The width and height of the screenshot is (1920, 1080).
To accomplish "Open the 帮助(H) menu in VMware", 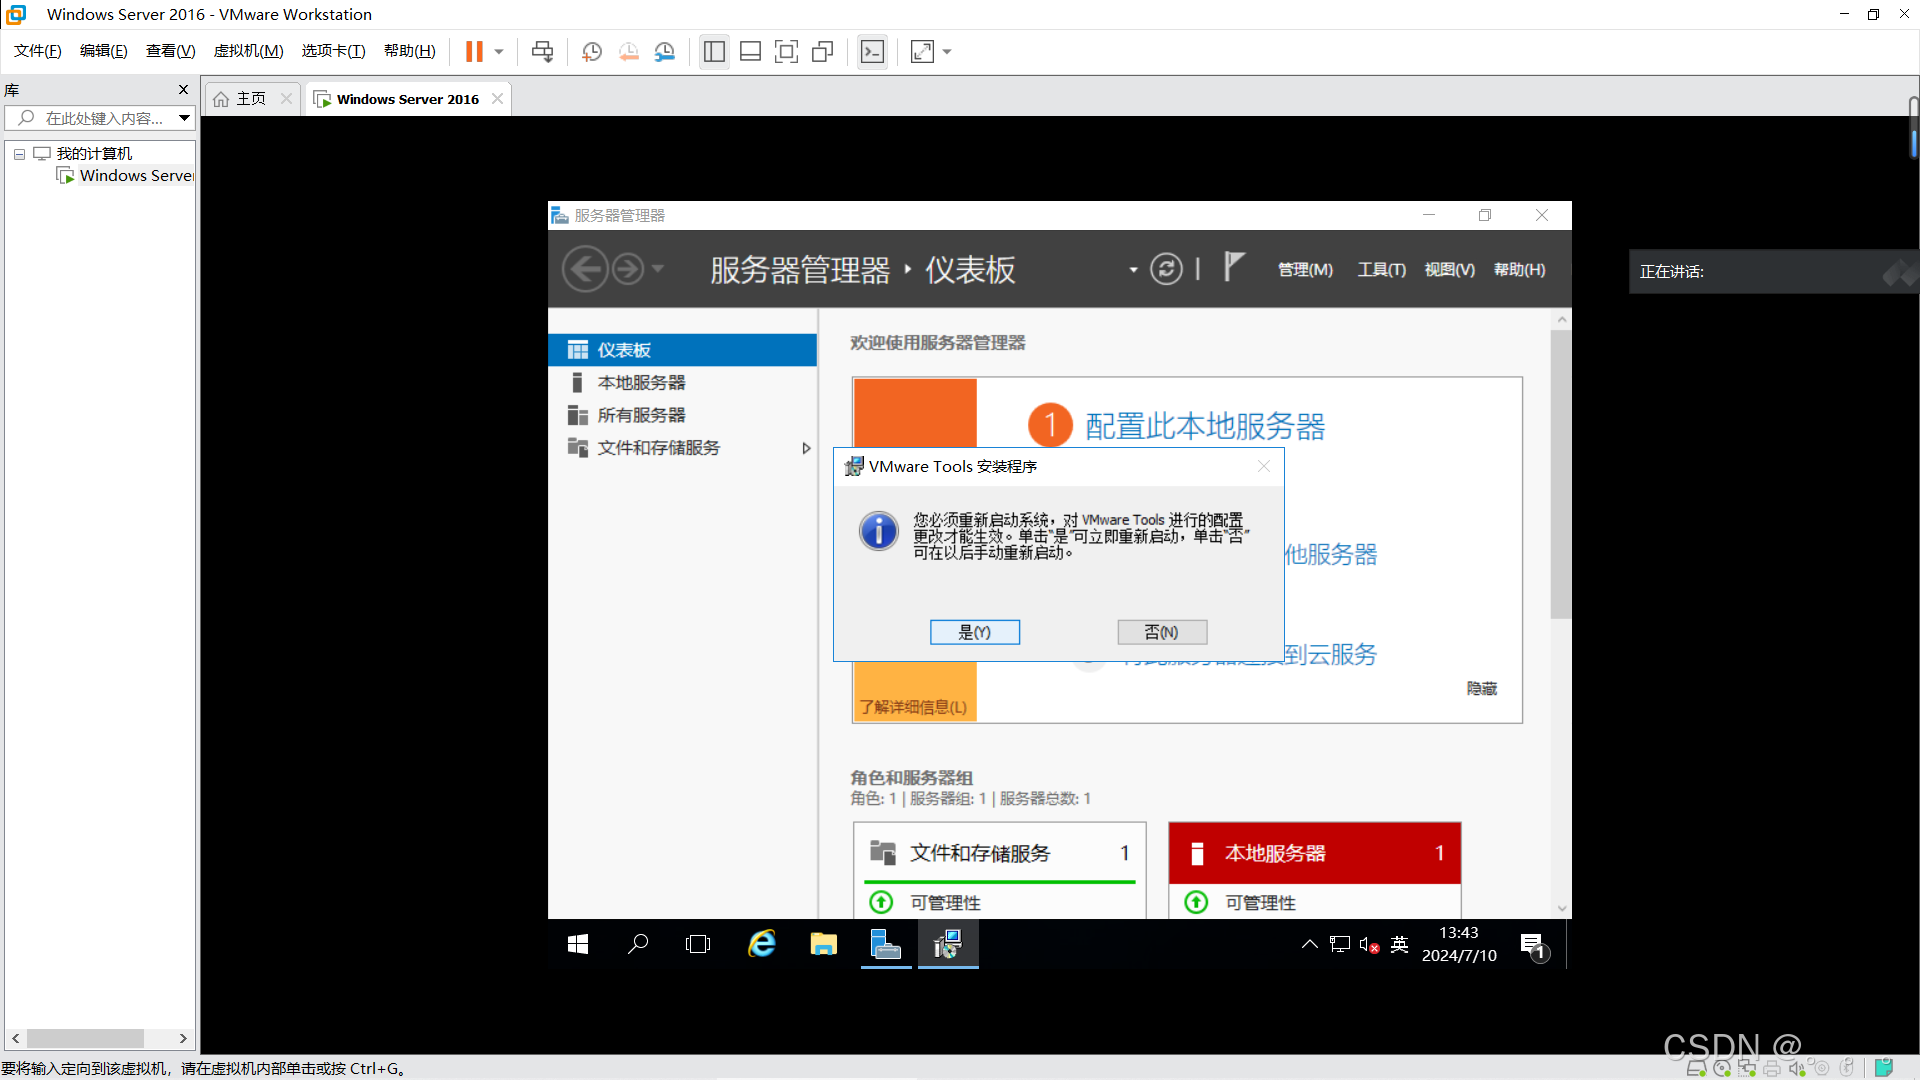I will [x=410, y=51].
